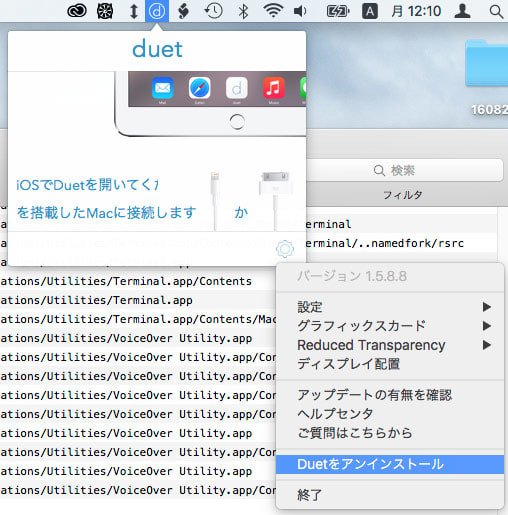Click the Duet gear settings icon
508x515 pixels.
pyautogui.click(x=285, y=249)
